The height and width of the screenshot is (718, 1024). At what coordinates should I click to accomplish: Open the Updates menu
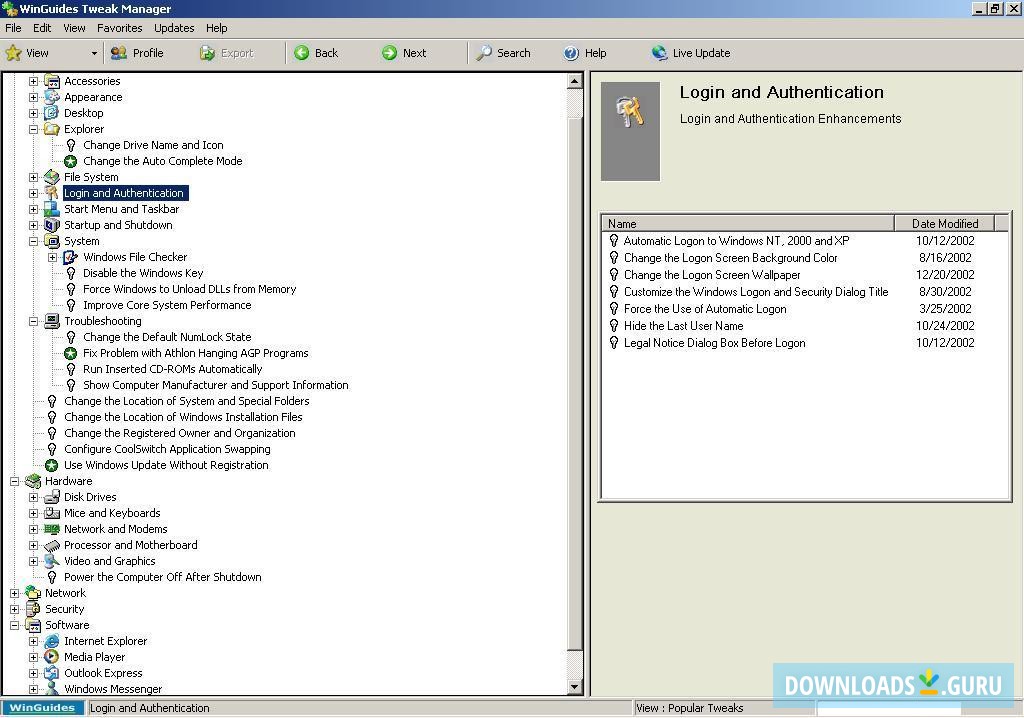(174, 28)
